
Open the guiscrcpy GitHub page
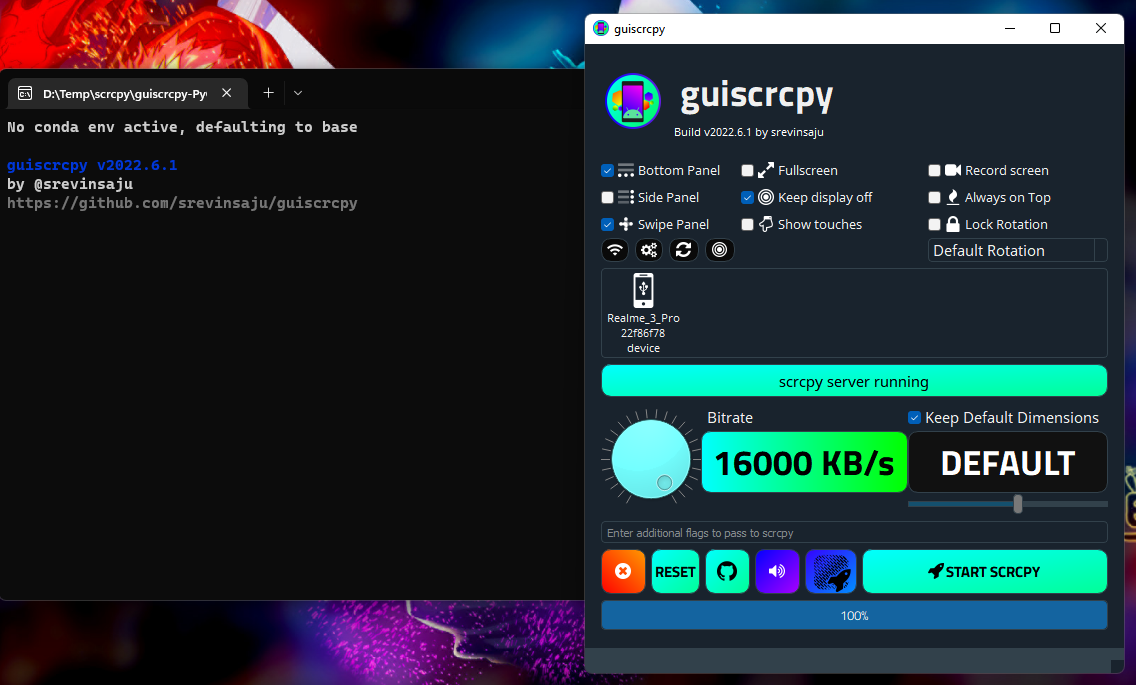727,571
